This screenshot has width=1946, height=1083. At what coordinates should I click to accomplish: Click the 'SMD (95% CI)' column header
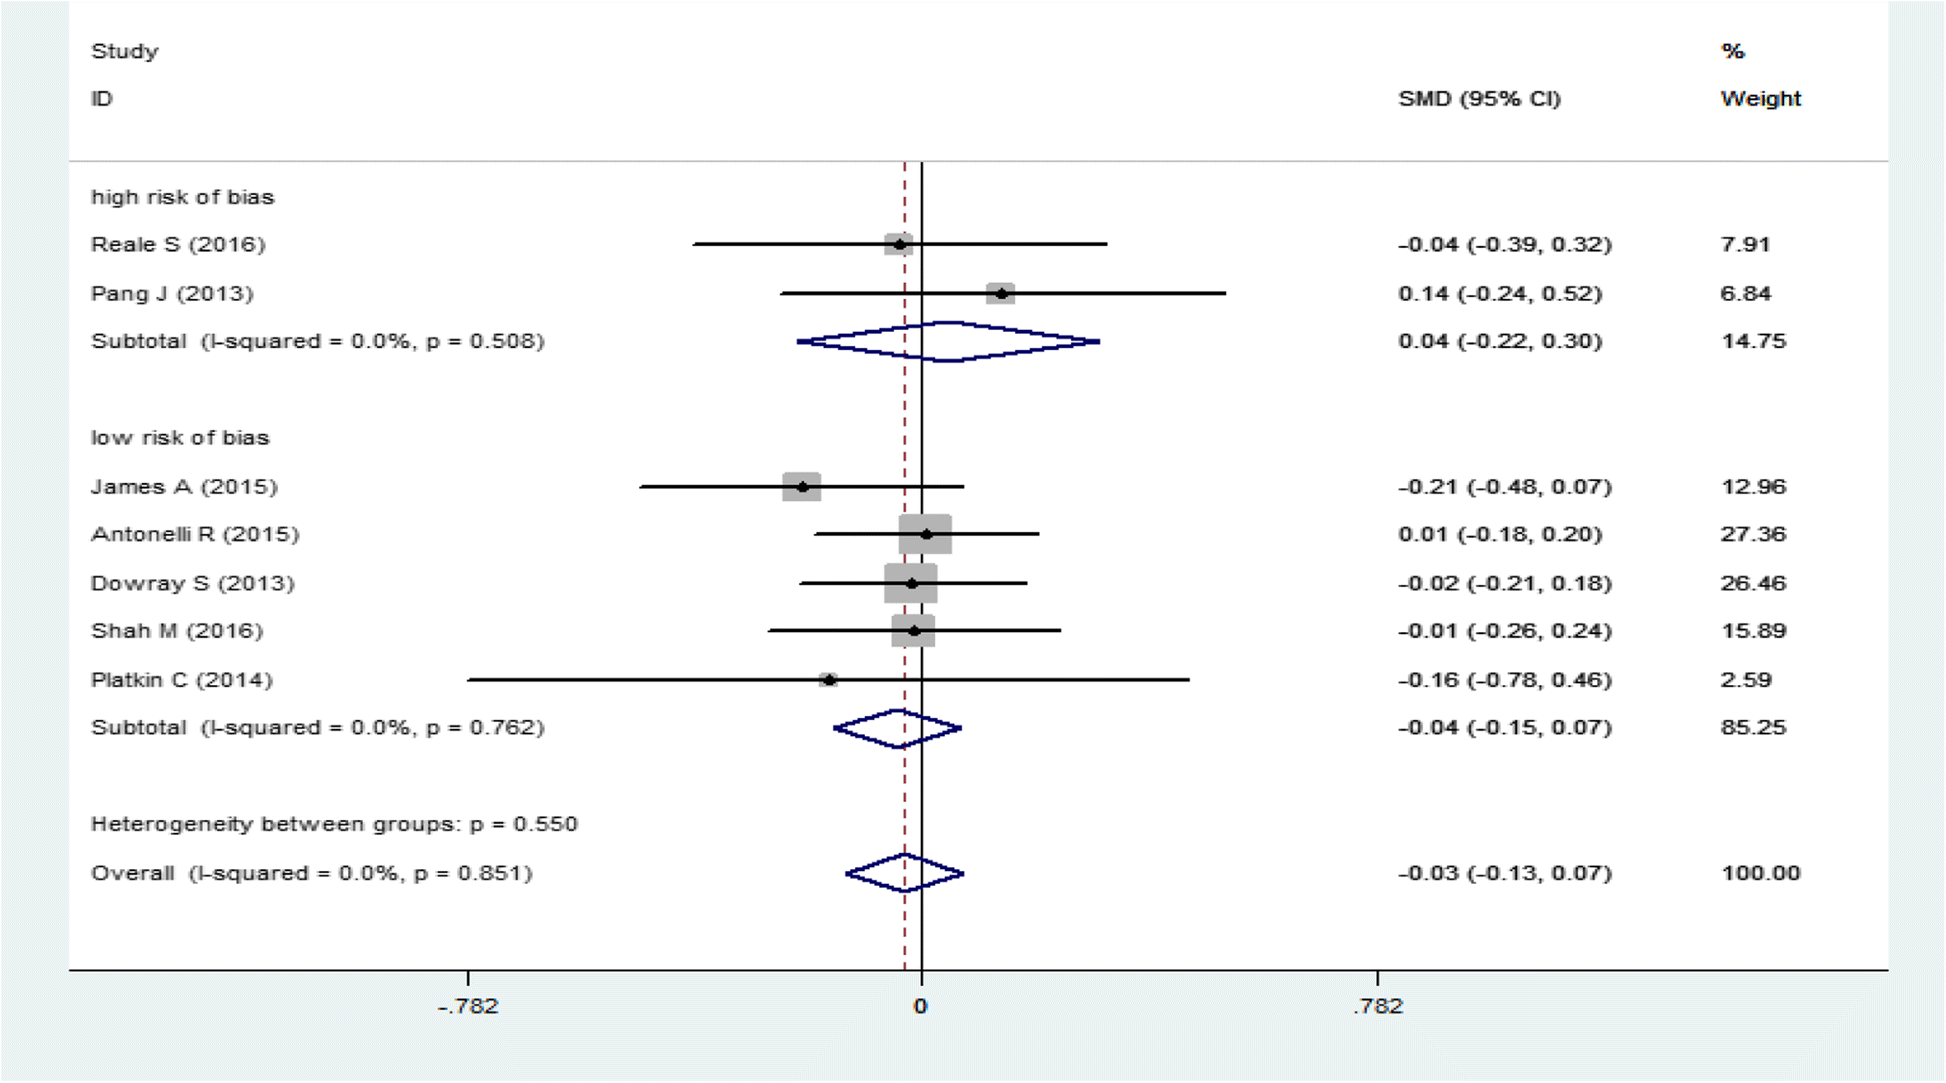click(x=1480, y=98)
